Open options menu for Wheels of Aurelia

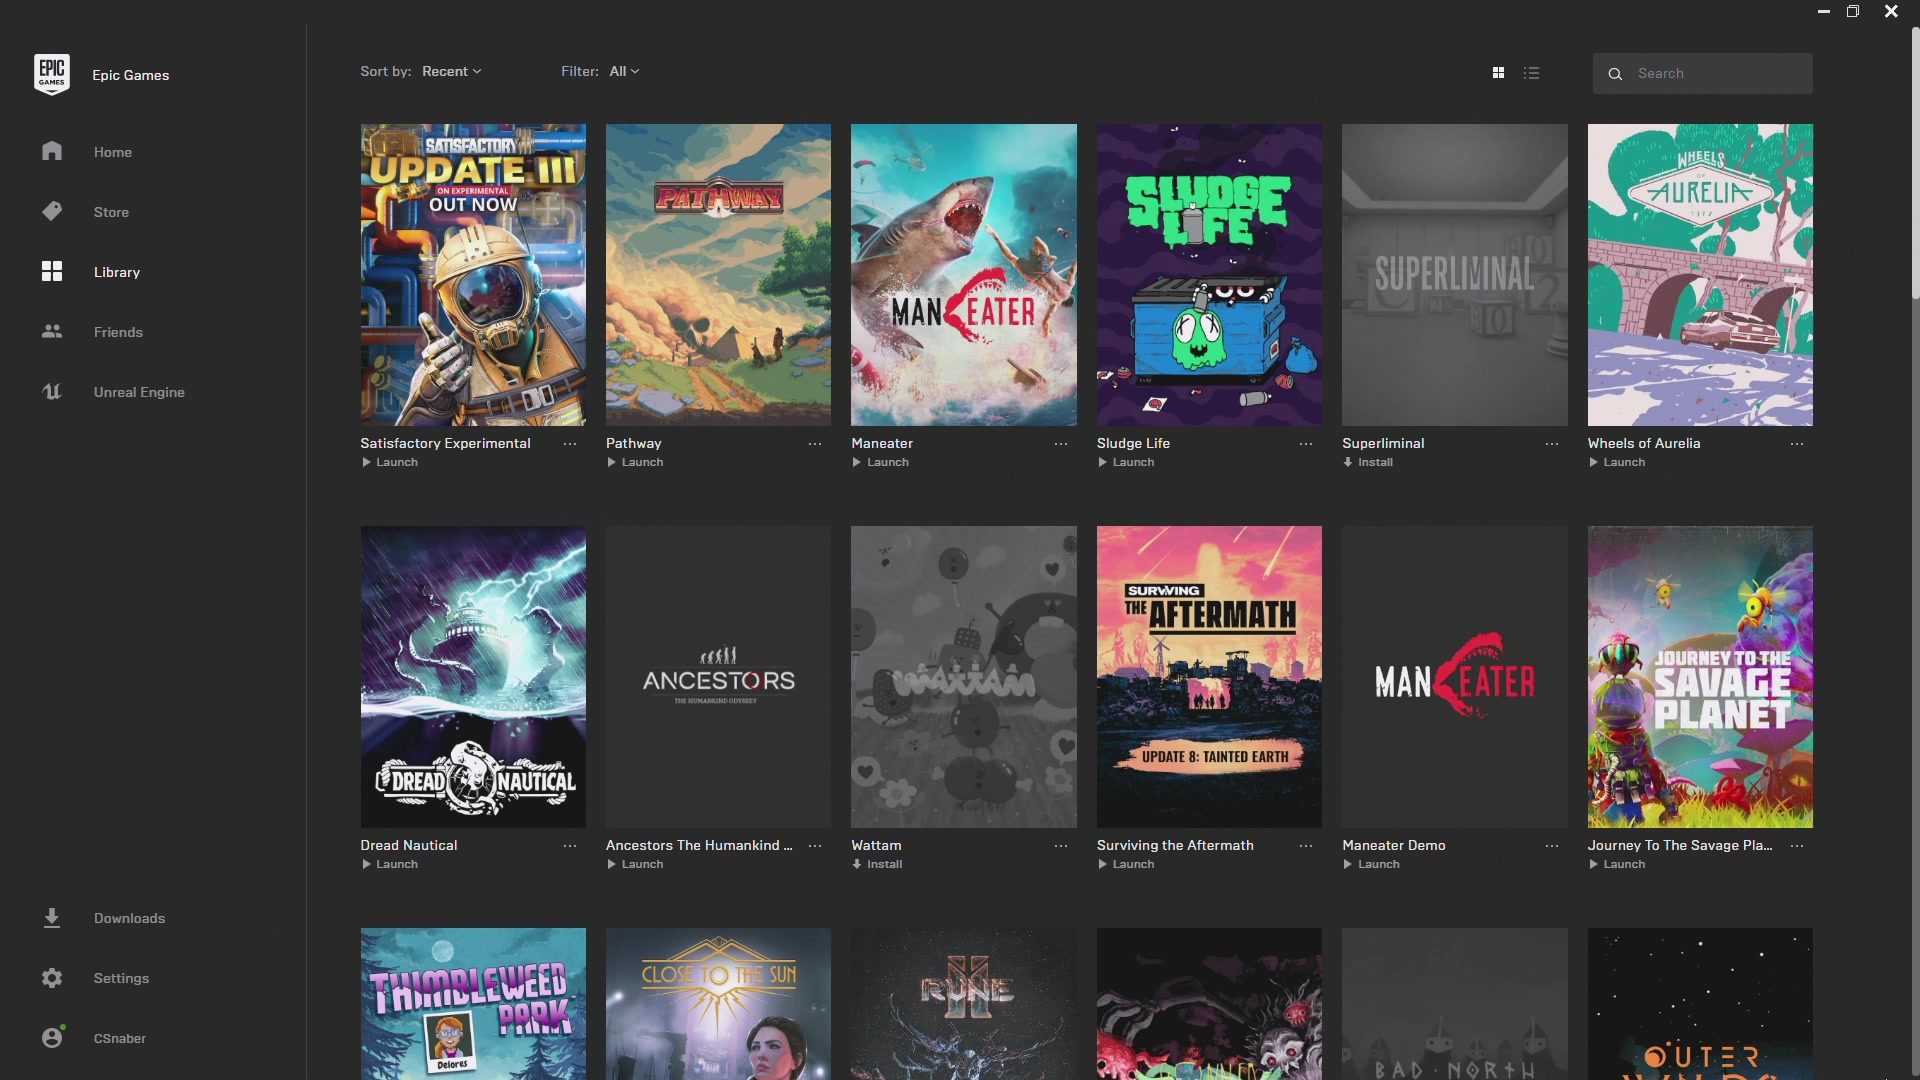pyautogui.click(x=1797, y=443)
